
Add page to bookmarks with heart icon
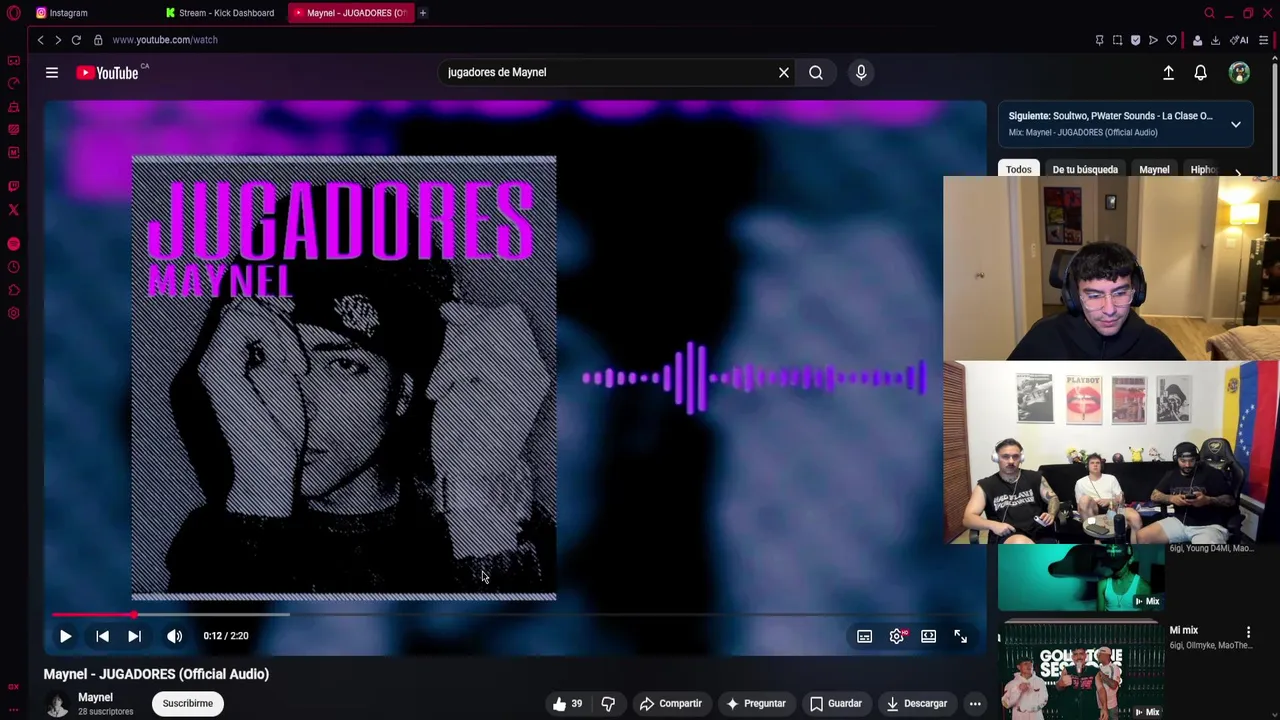1171,40
